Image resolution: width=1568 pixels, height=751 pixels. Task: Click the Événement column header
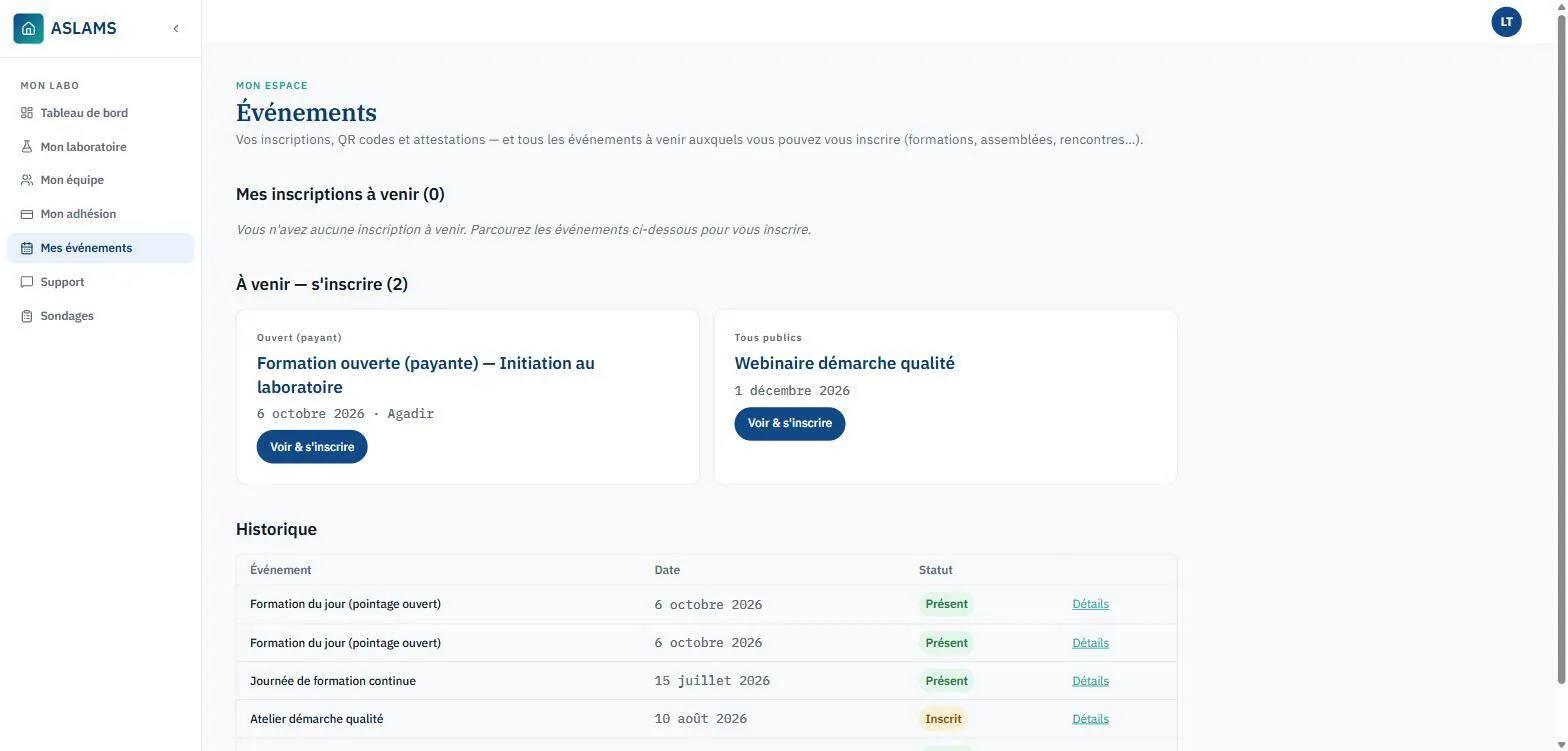coord(280,570)
